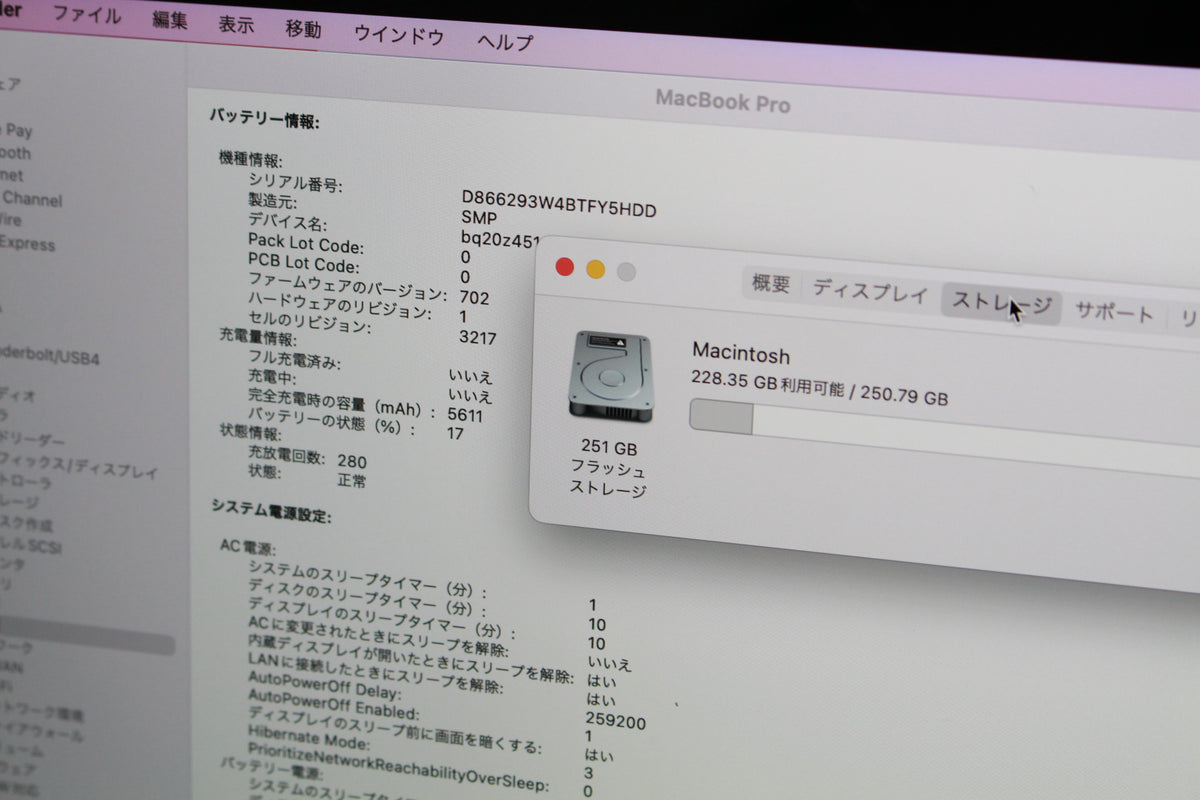Click the 228.35 GB利用可能 / 250.79 GB text

(819, 387)
